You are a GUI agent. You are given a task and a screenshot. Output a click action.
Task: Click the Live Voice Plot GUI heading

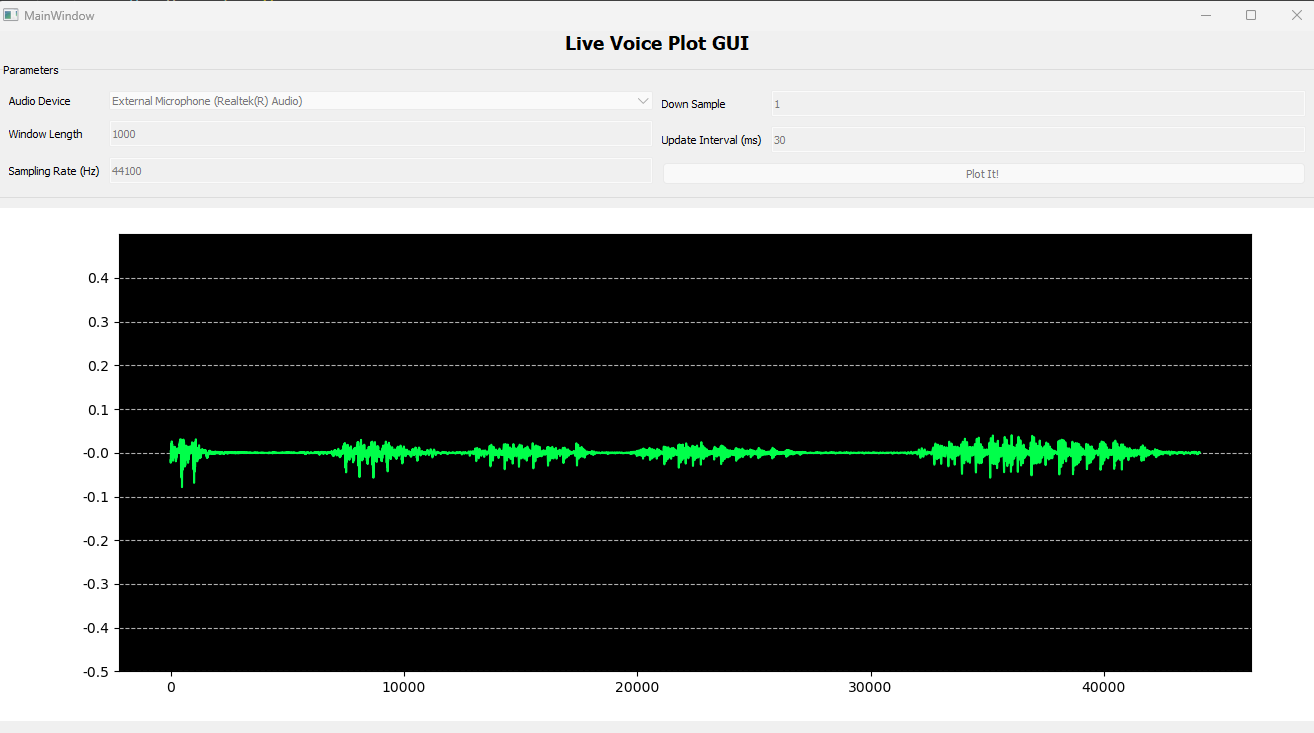pyautogui.click(x=656, y=43)
